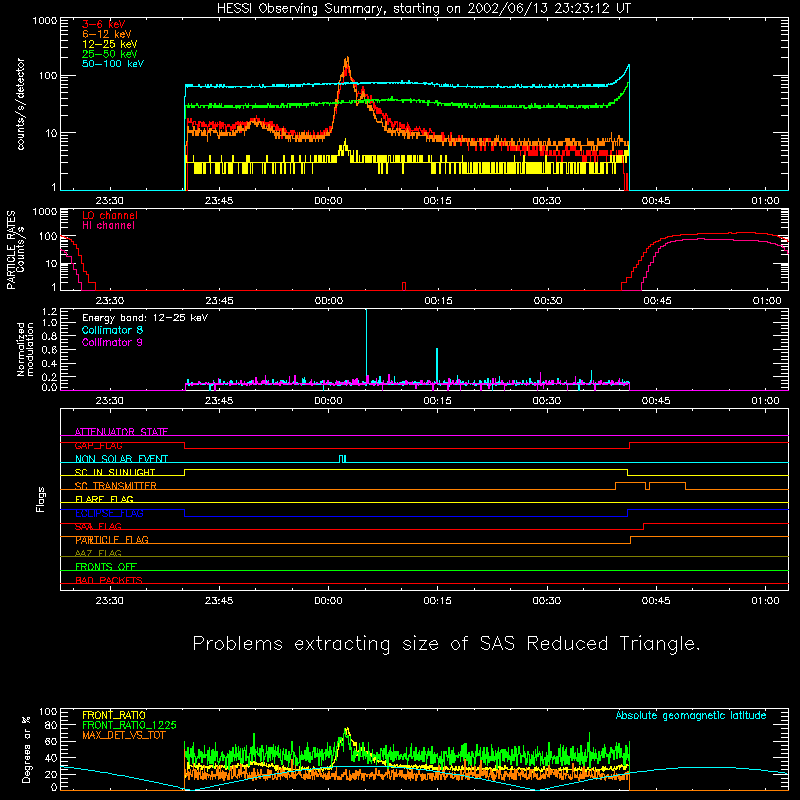Click the blue ECLIPSE_FLAG label
This screenshot has height=800, width=800.
(109, 513)
